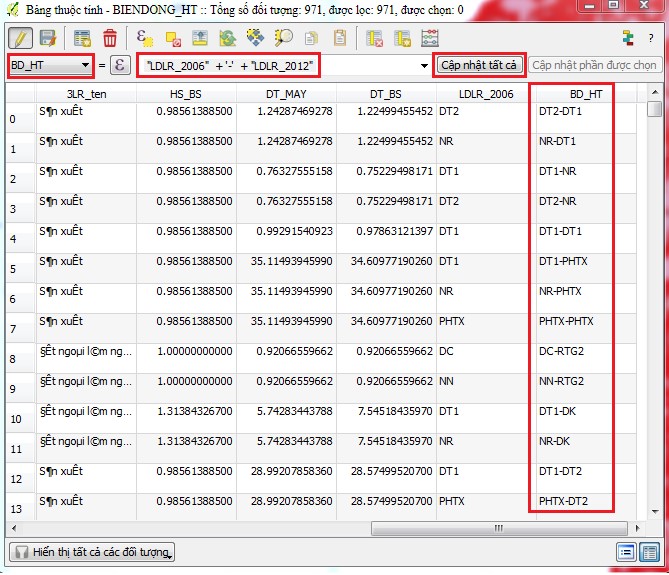Select row 5 via its row header
This screenshot has height=575, width=669.
click(20, 268)
